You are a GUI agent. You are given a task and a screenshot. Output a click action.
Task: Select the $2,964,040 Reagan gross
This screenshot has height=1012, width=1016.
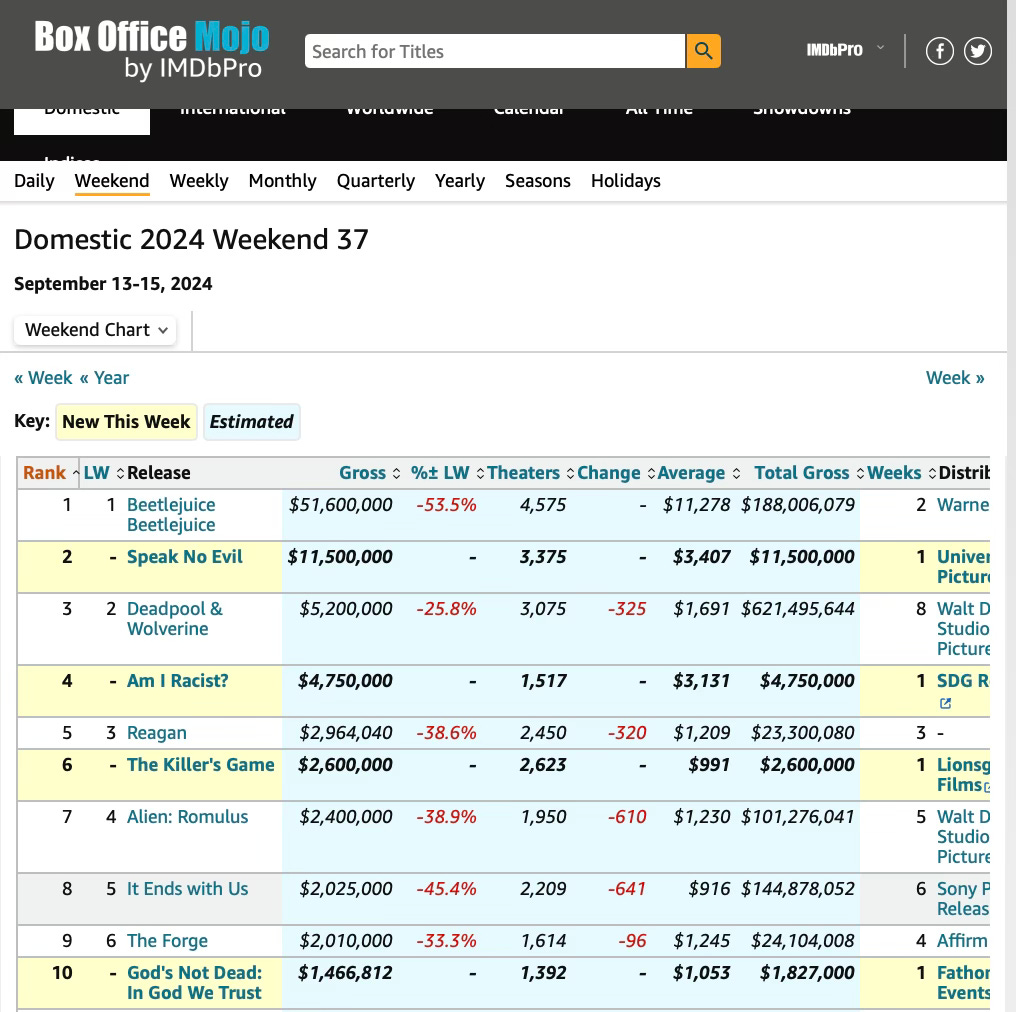[346, 733]
